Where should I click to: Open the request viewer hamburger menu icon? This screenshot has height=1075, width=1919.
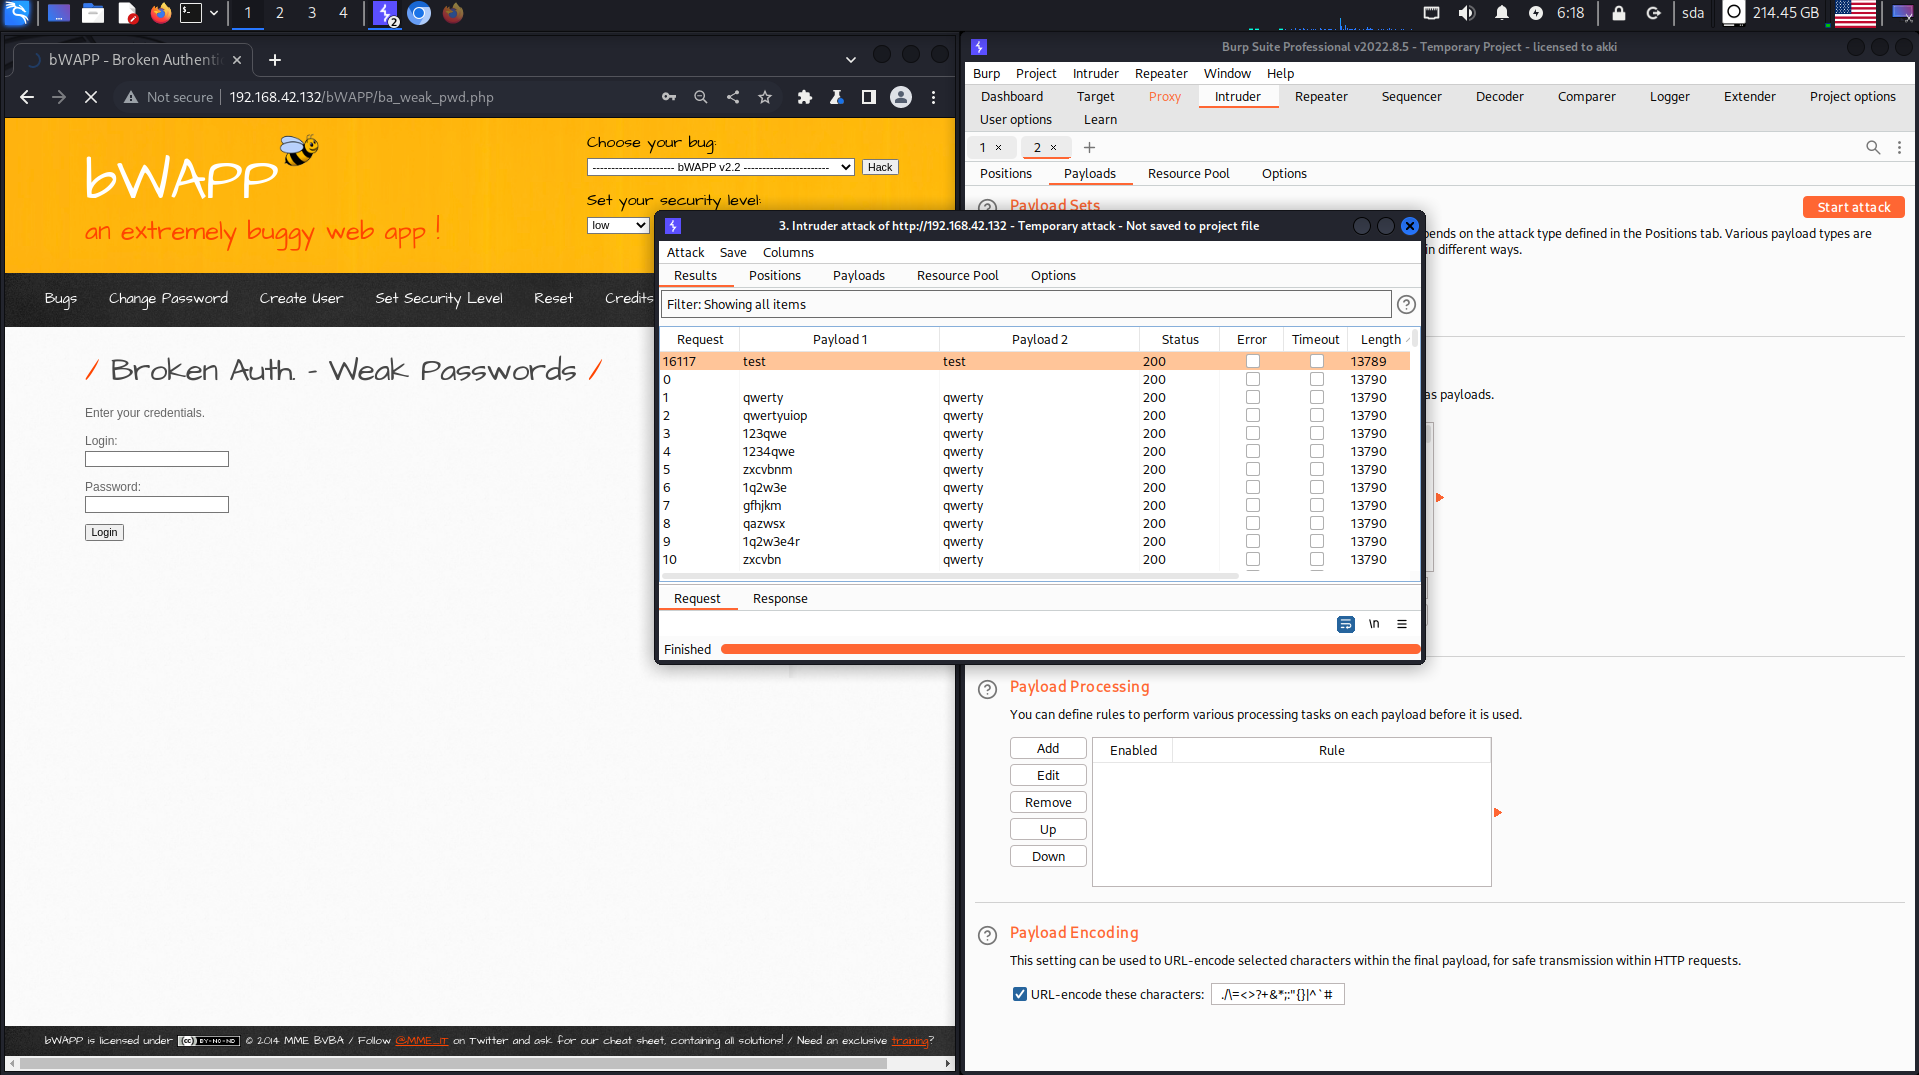point(1402,624)
